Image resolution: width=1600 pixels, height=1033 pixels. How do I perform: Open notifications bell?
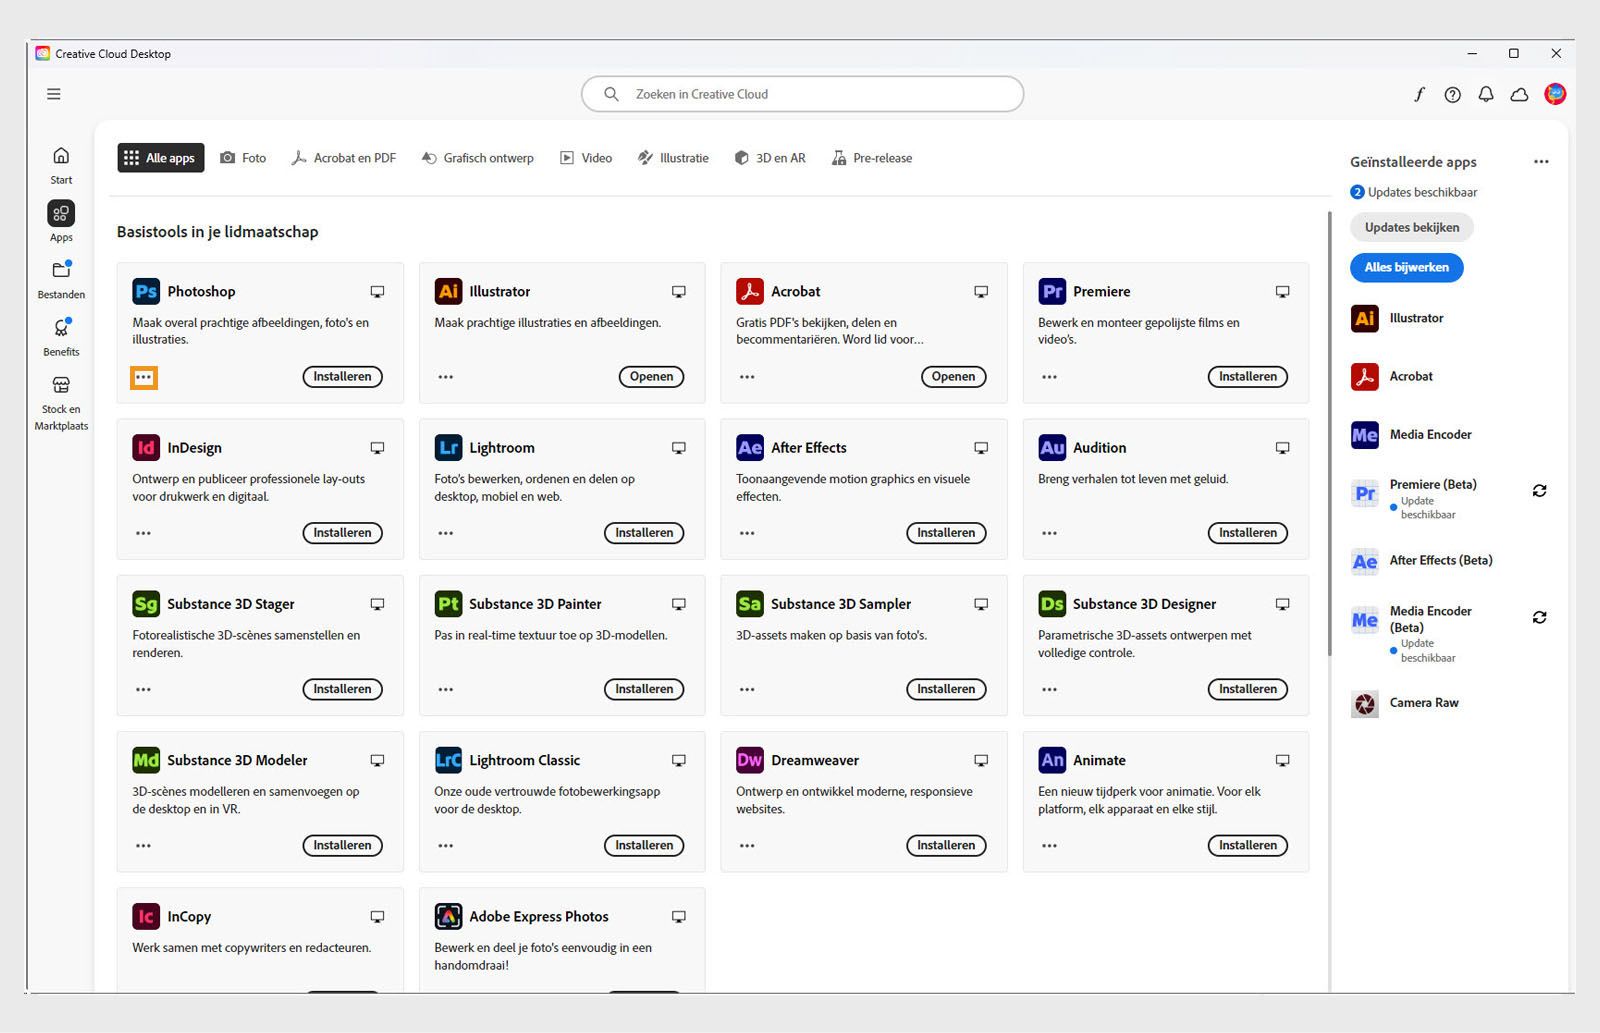[x=1486, y=94]
